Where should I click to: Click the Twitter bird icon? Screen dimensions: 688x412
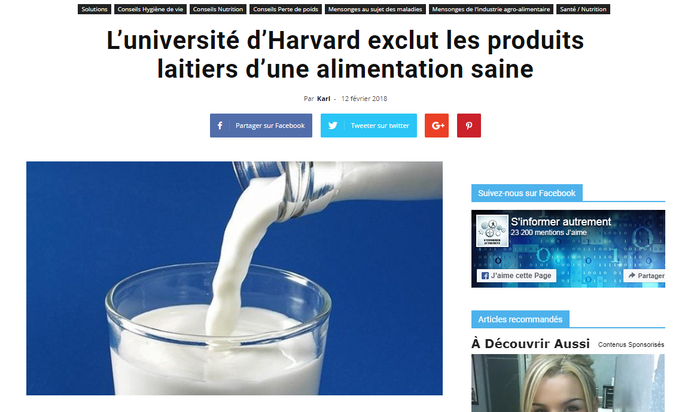[333, 125]
